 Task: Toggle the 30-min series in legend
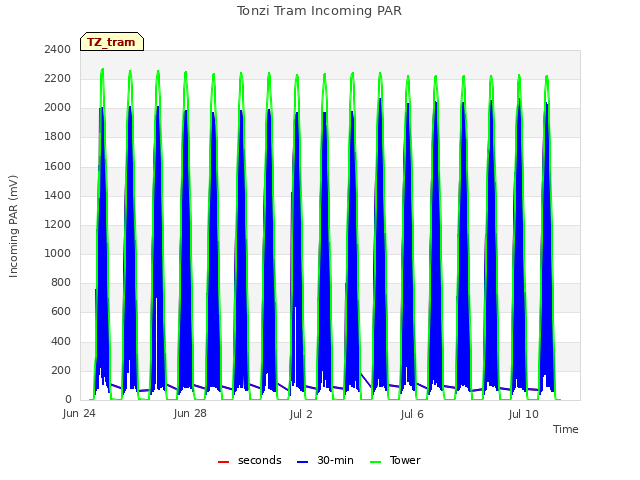[325, 460]
